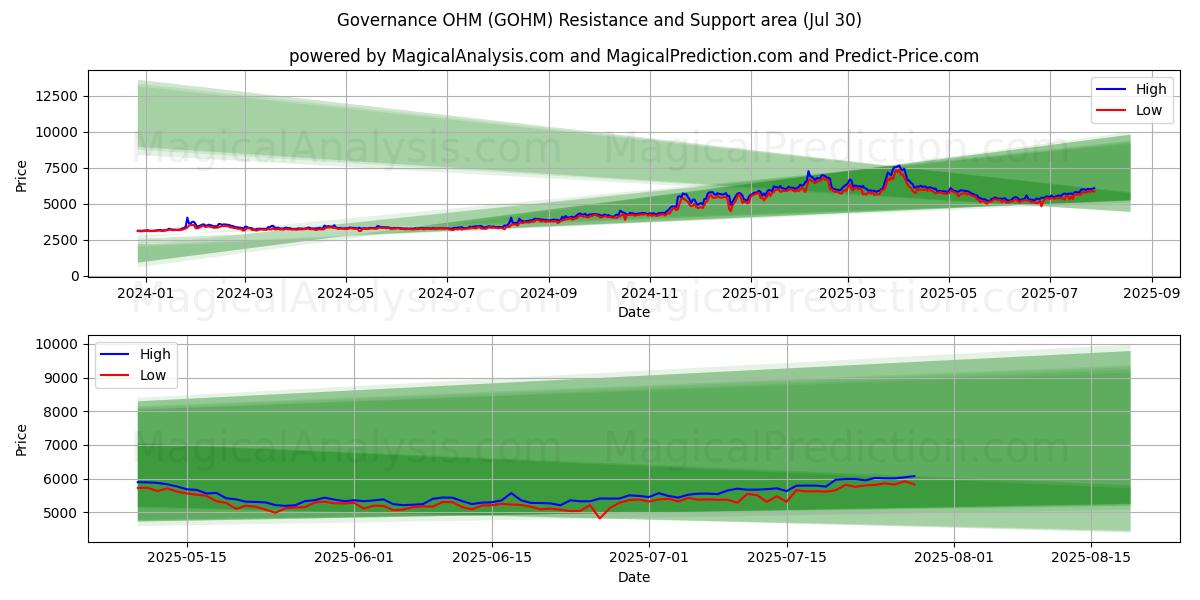Click the "9000" y-axis tick label

(x=60, y=378)
